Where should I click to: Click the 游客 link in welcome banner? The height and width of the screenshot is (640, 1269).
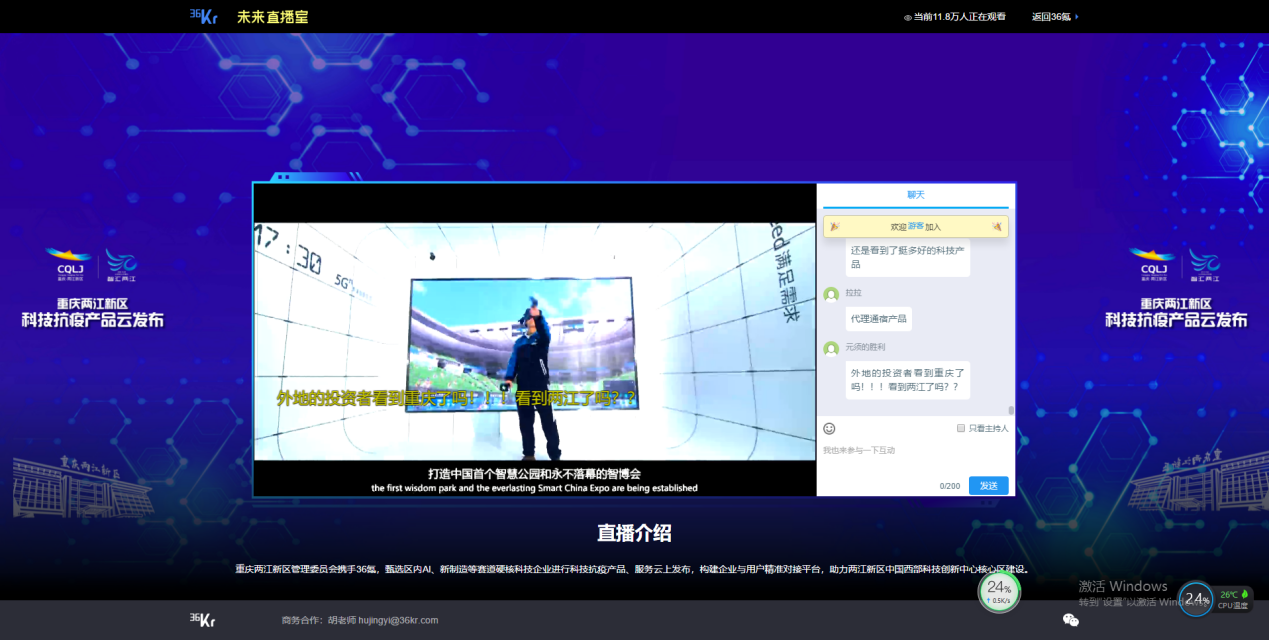point(915,227)
